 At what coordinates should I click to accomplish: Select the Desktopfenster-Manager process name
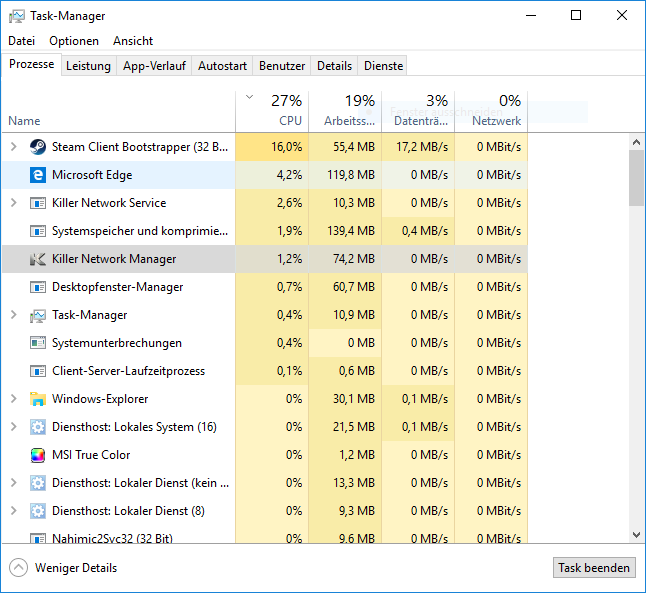click(x=117, y=287)
